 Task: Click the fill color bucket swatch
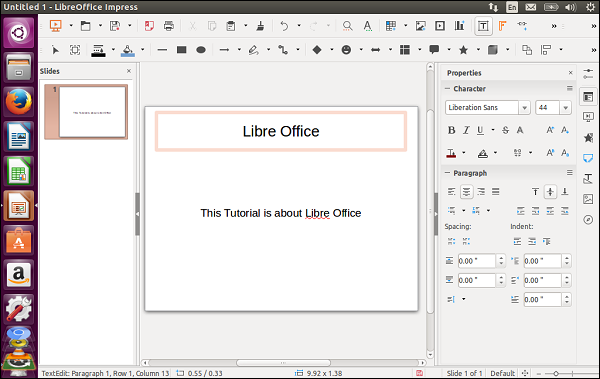(x=128, y=50)
